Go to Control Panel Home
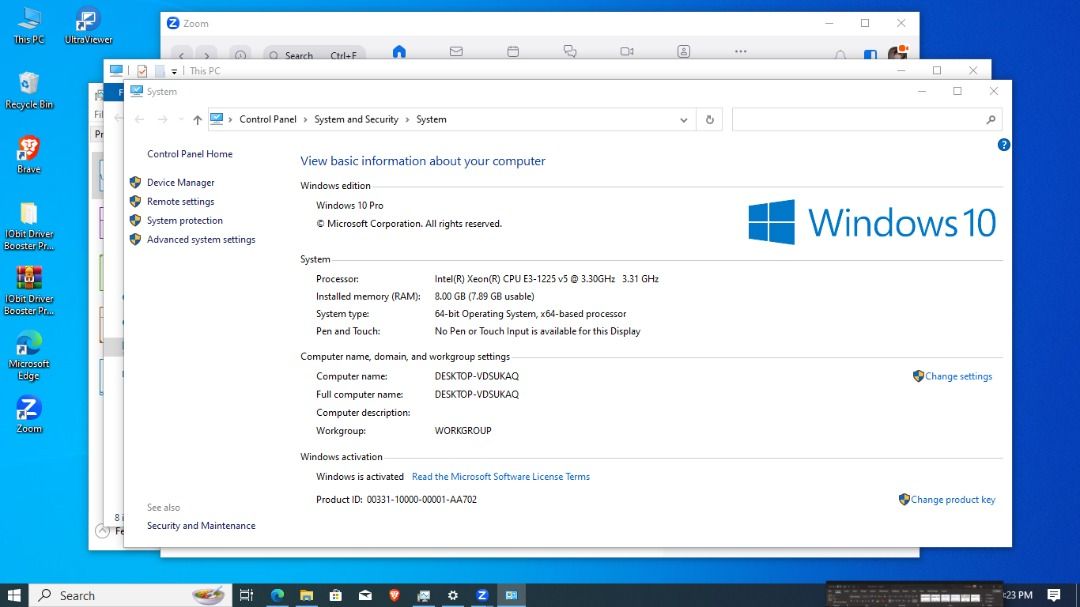 click(189, 154)
